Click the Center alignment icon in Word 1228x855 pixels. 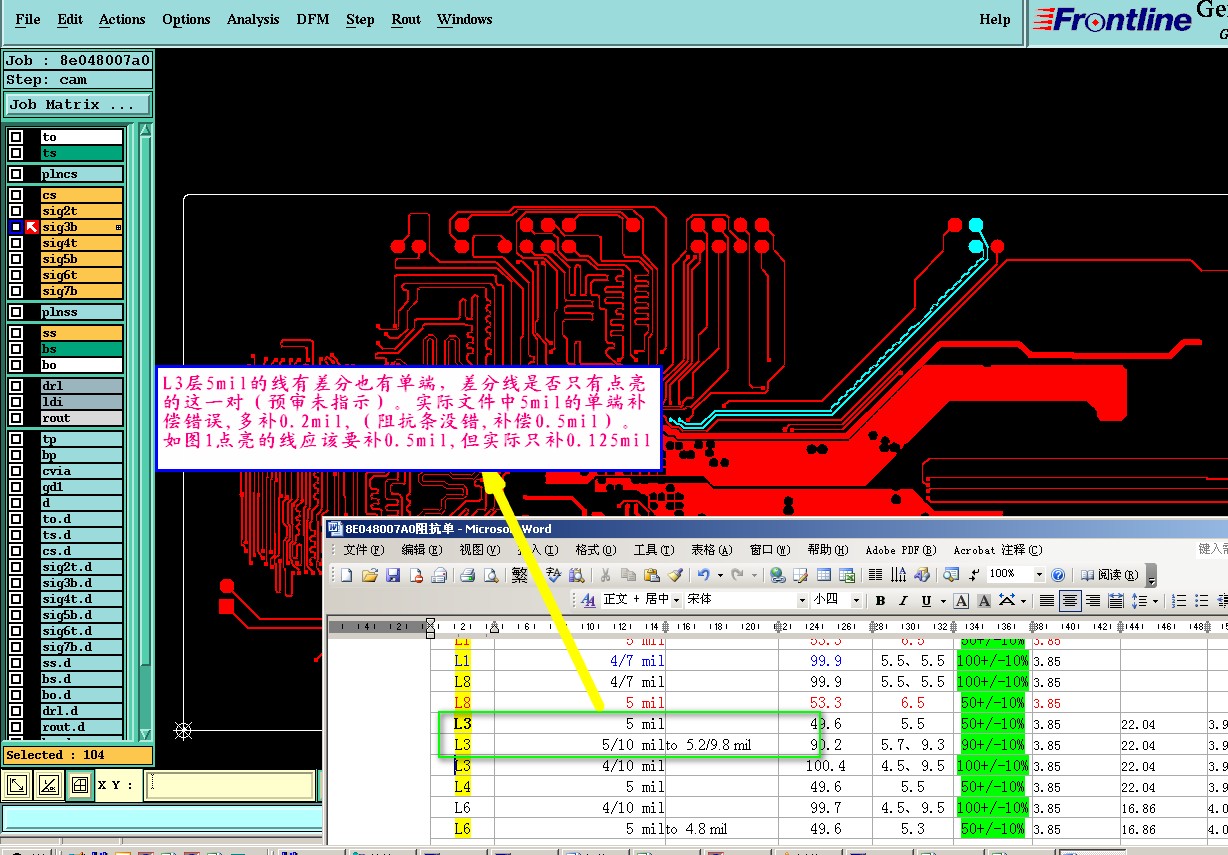(x=1070, y=601)
